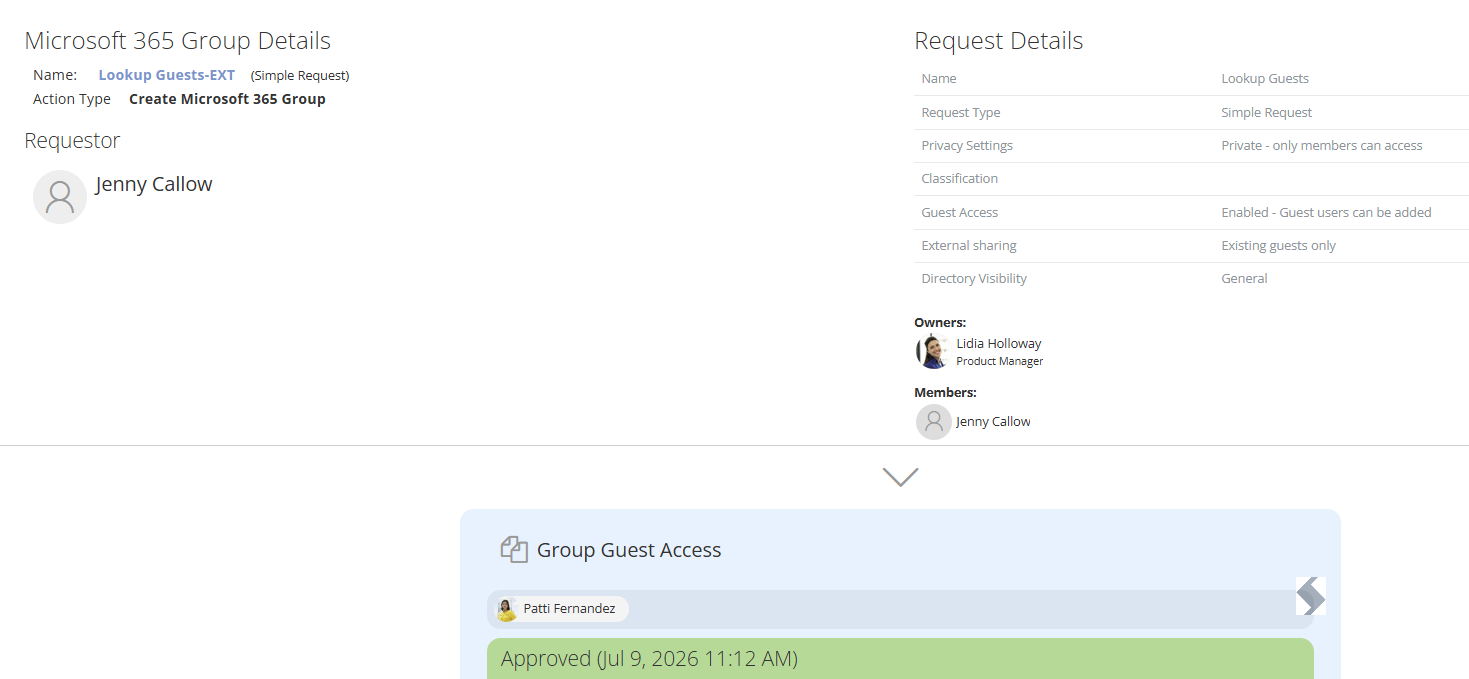Image resolution: width=1469 pixels, height=679 pixels.
Task: Click the Owners: label
Action: point(939,322)
